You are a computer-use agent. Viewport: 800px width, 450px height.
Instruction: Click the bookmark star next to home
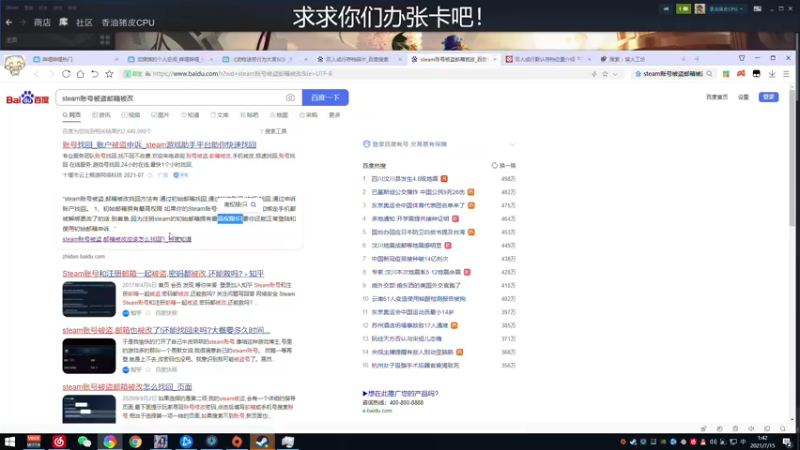tap(109, 74)
